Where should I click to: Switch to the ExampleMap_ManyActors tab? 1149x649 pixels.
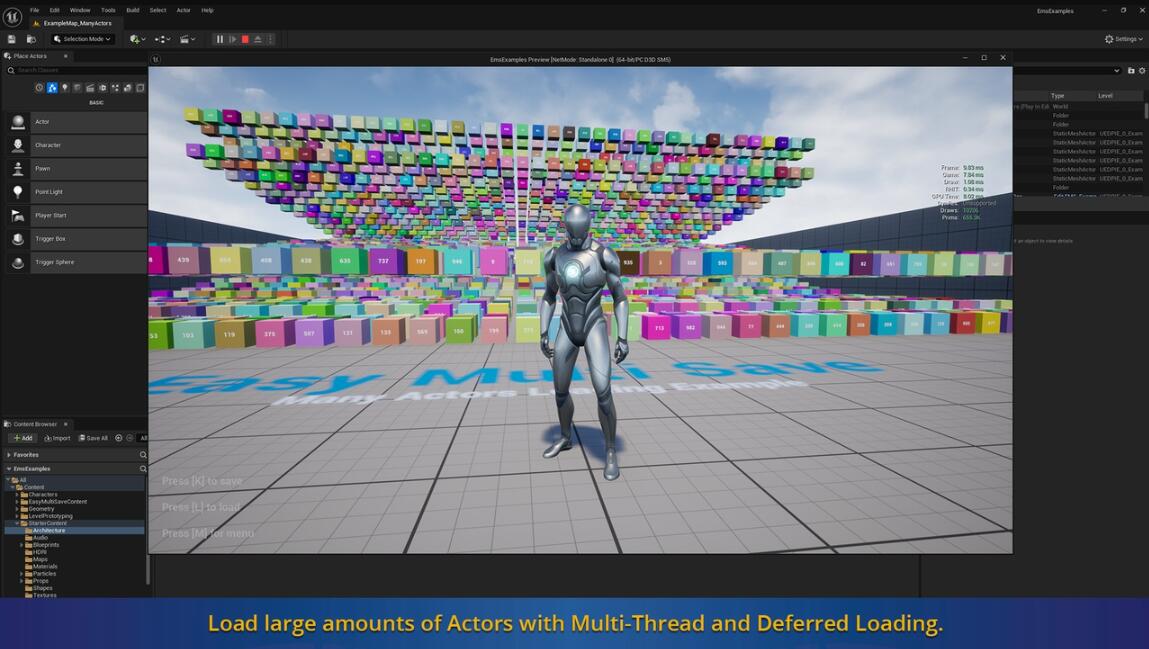76,23
